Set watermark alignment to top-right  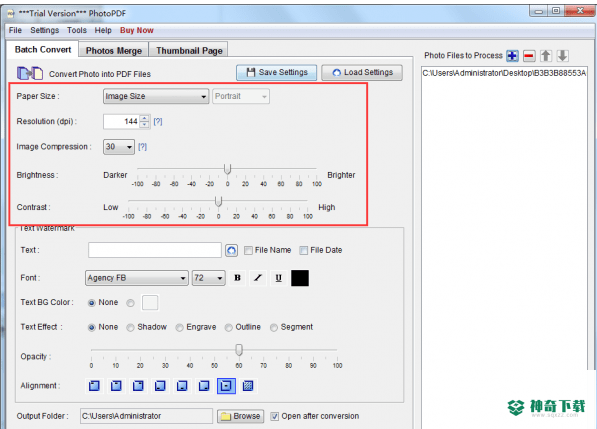[x=138, y=386]
